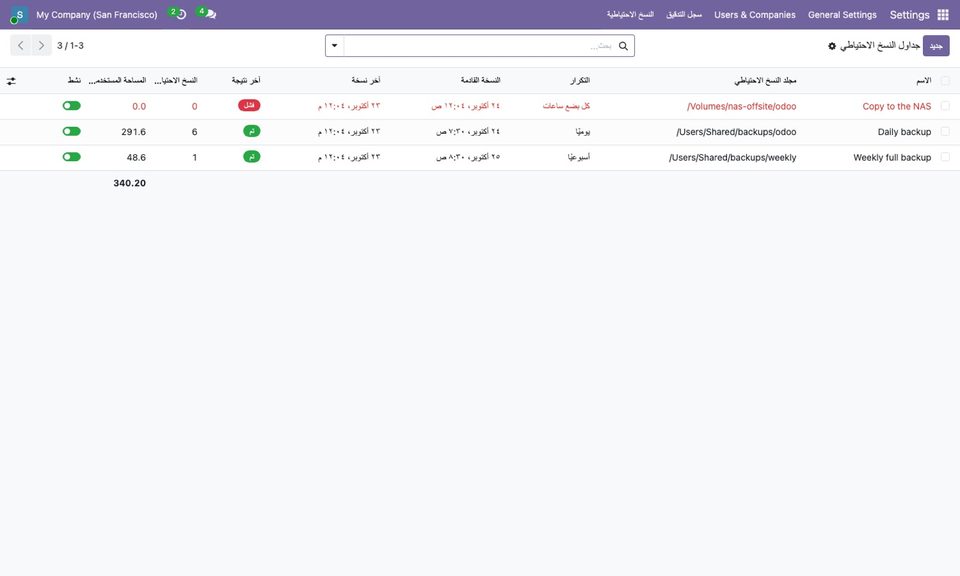This screenshot has height=576, width=960.
Task: Toggle active switch for Copy to the NAS
Action: (x=72, y=105)
